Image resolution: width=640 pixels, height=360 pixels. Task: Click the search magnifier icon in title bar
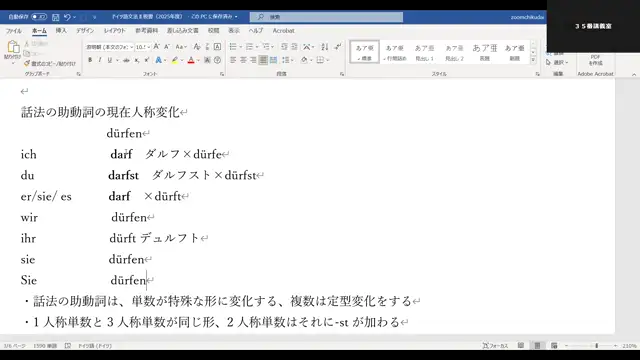point(260,17)
